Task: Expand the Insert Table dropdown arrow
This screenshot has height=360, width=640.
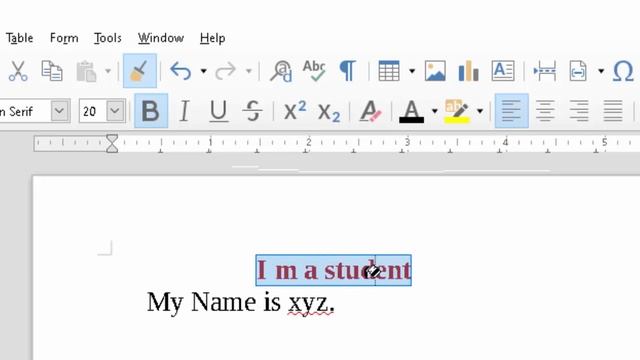Action: click(x=412, y=71)
